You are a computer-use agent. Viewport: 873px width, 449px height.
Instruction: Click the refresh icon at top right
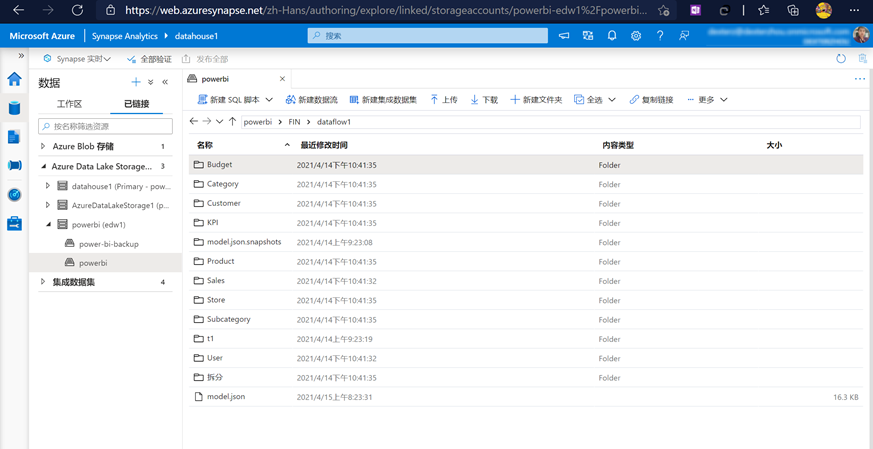click(x=841, y=58)
